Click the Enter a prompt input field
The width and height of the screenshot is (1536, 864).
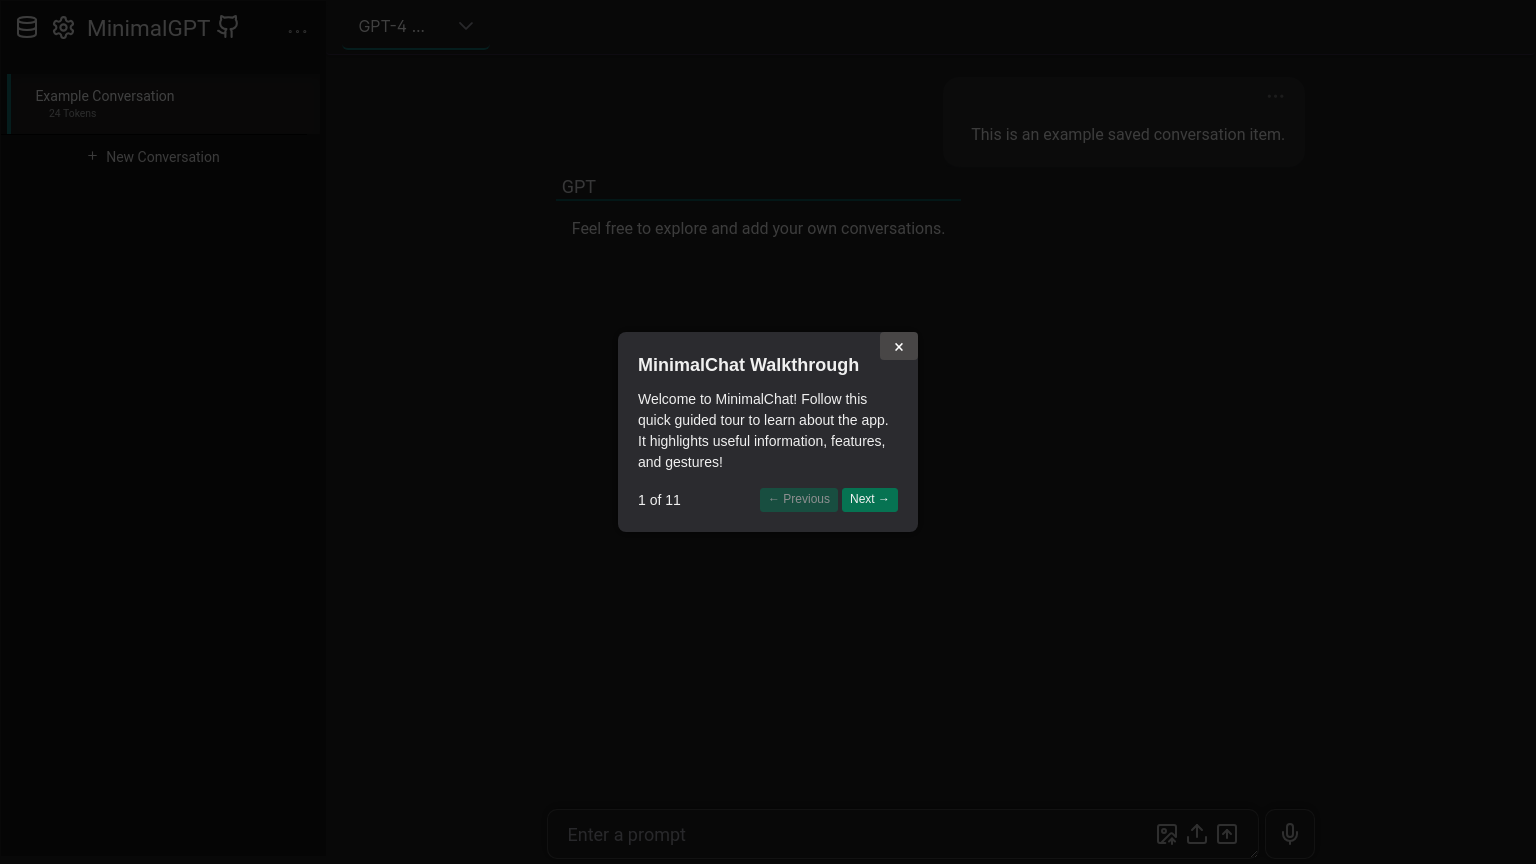pos(850,834)
